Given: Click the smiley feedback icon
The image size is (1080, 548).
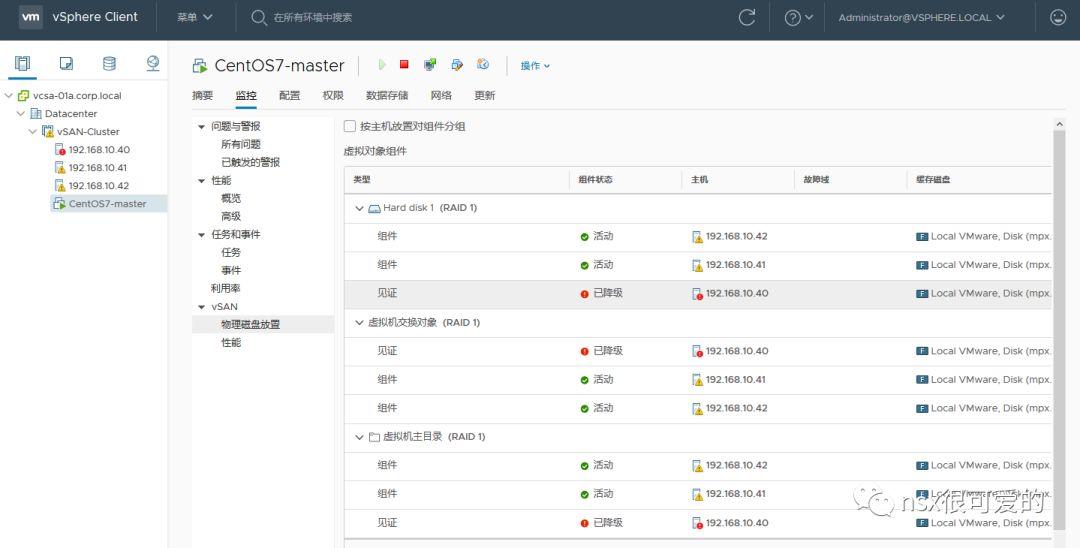Looking at the screenshot, I should (1058, 18).
